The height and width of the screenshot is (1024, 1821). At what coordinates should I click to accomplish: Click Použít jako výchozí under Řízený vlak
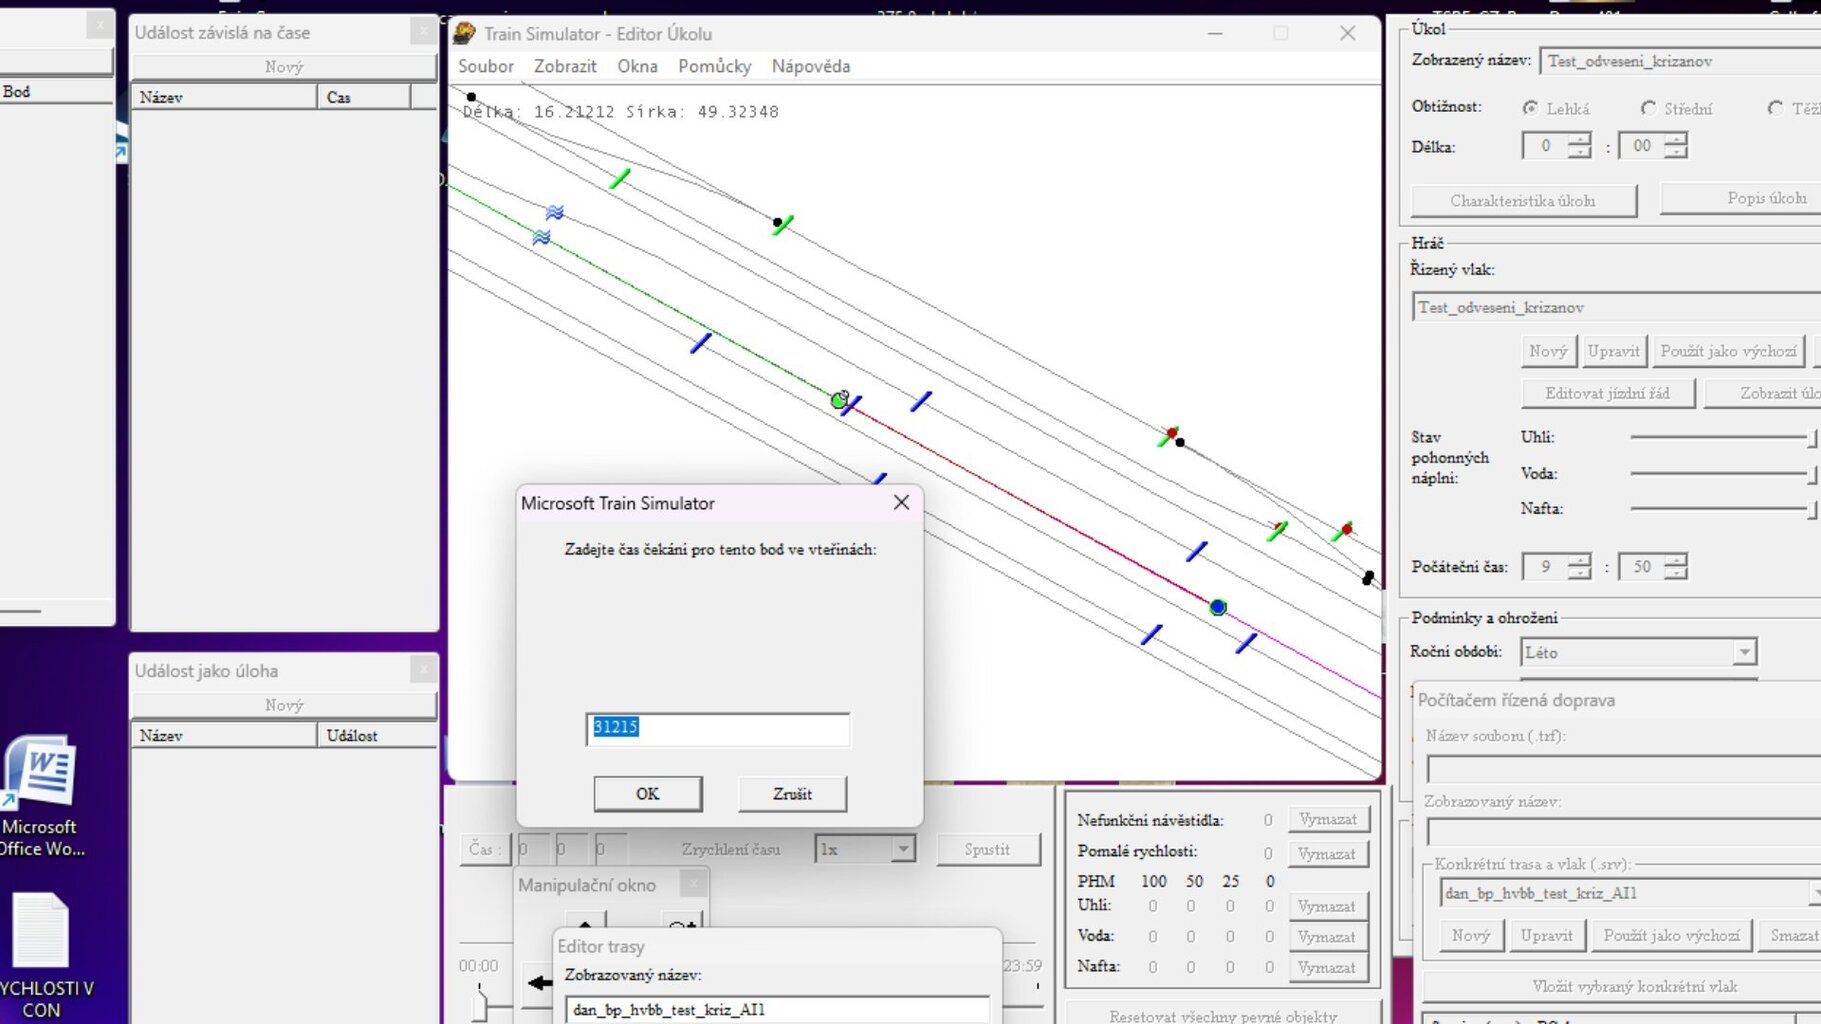click(1729, 351)
